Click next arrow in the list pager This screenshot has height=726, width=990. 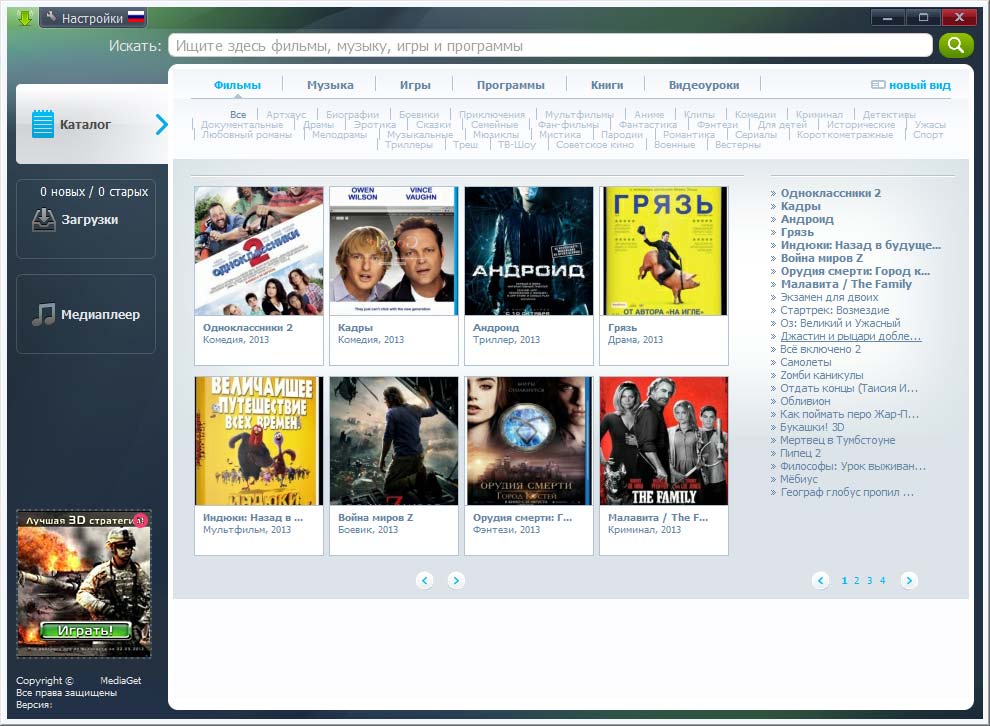pos(909,580)
